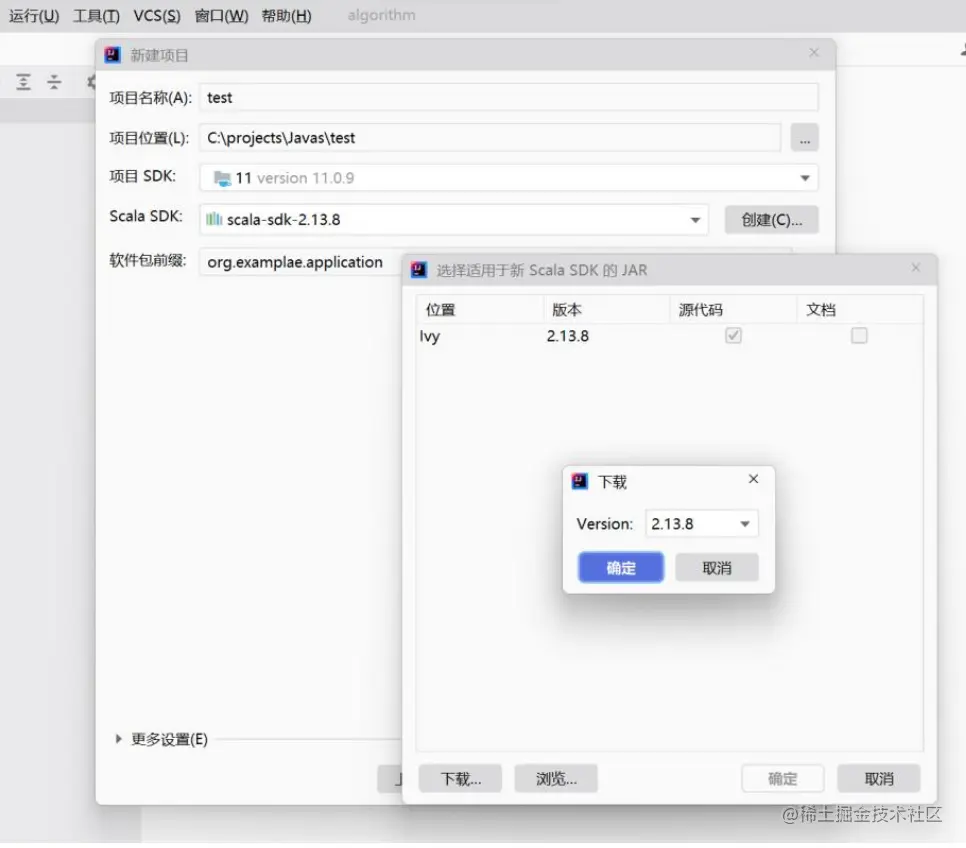The image size is (966, 848).
Task: Open the 窗口(W) menu
Action: pos(221,15)
